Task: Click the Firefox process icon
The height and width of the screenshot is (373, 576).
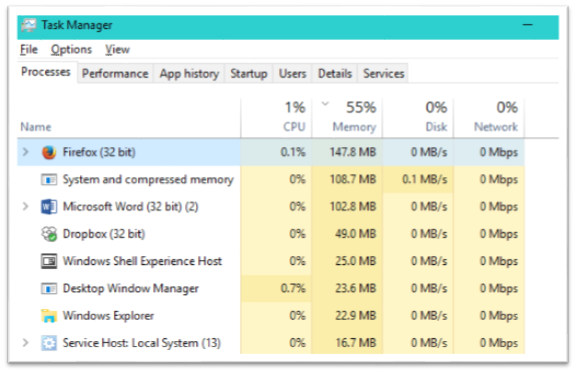Action: pos(49,152)
